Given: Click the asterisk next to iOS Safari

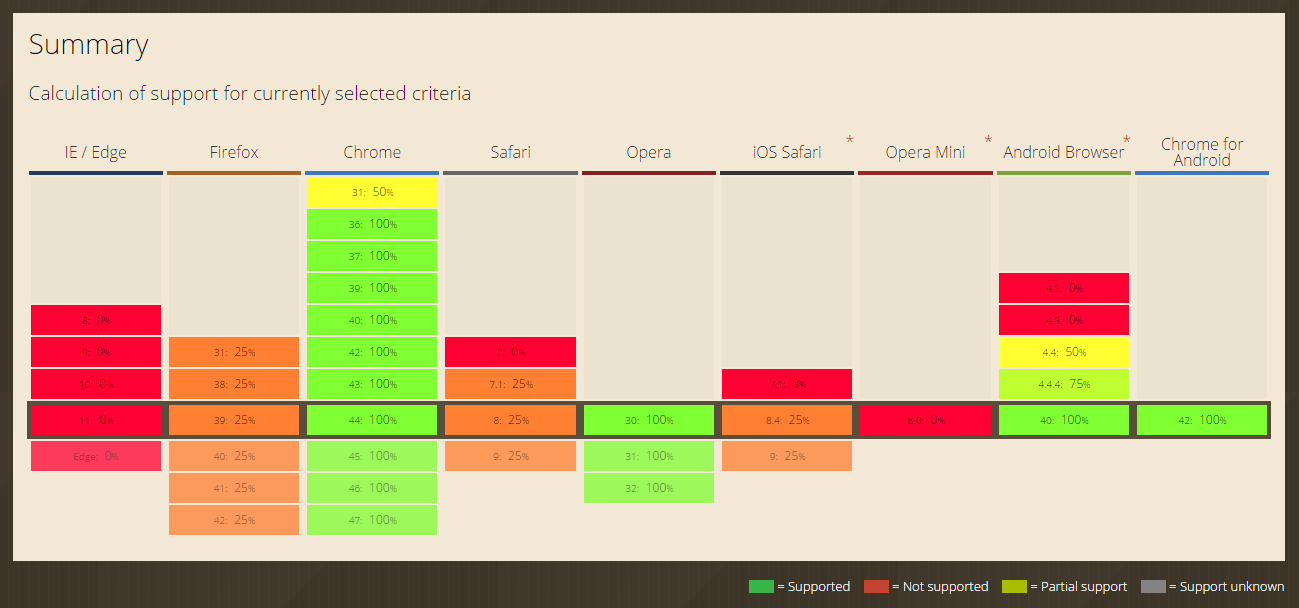Looking at the screenshot, I should click(850, 139).
